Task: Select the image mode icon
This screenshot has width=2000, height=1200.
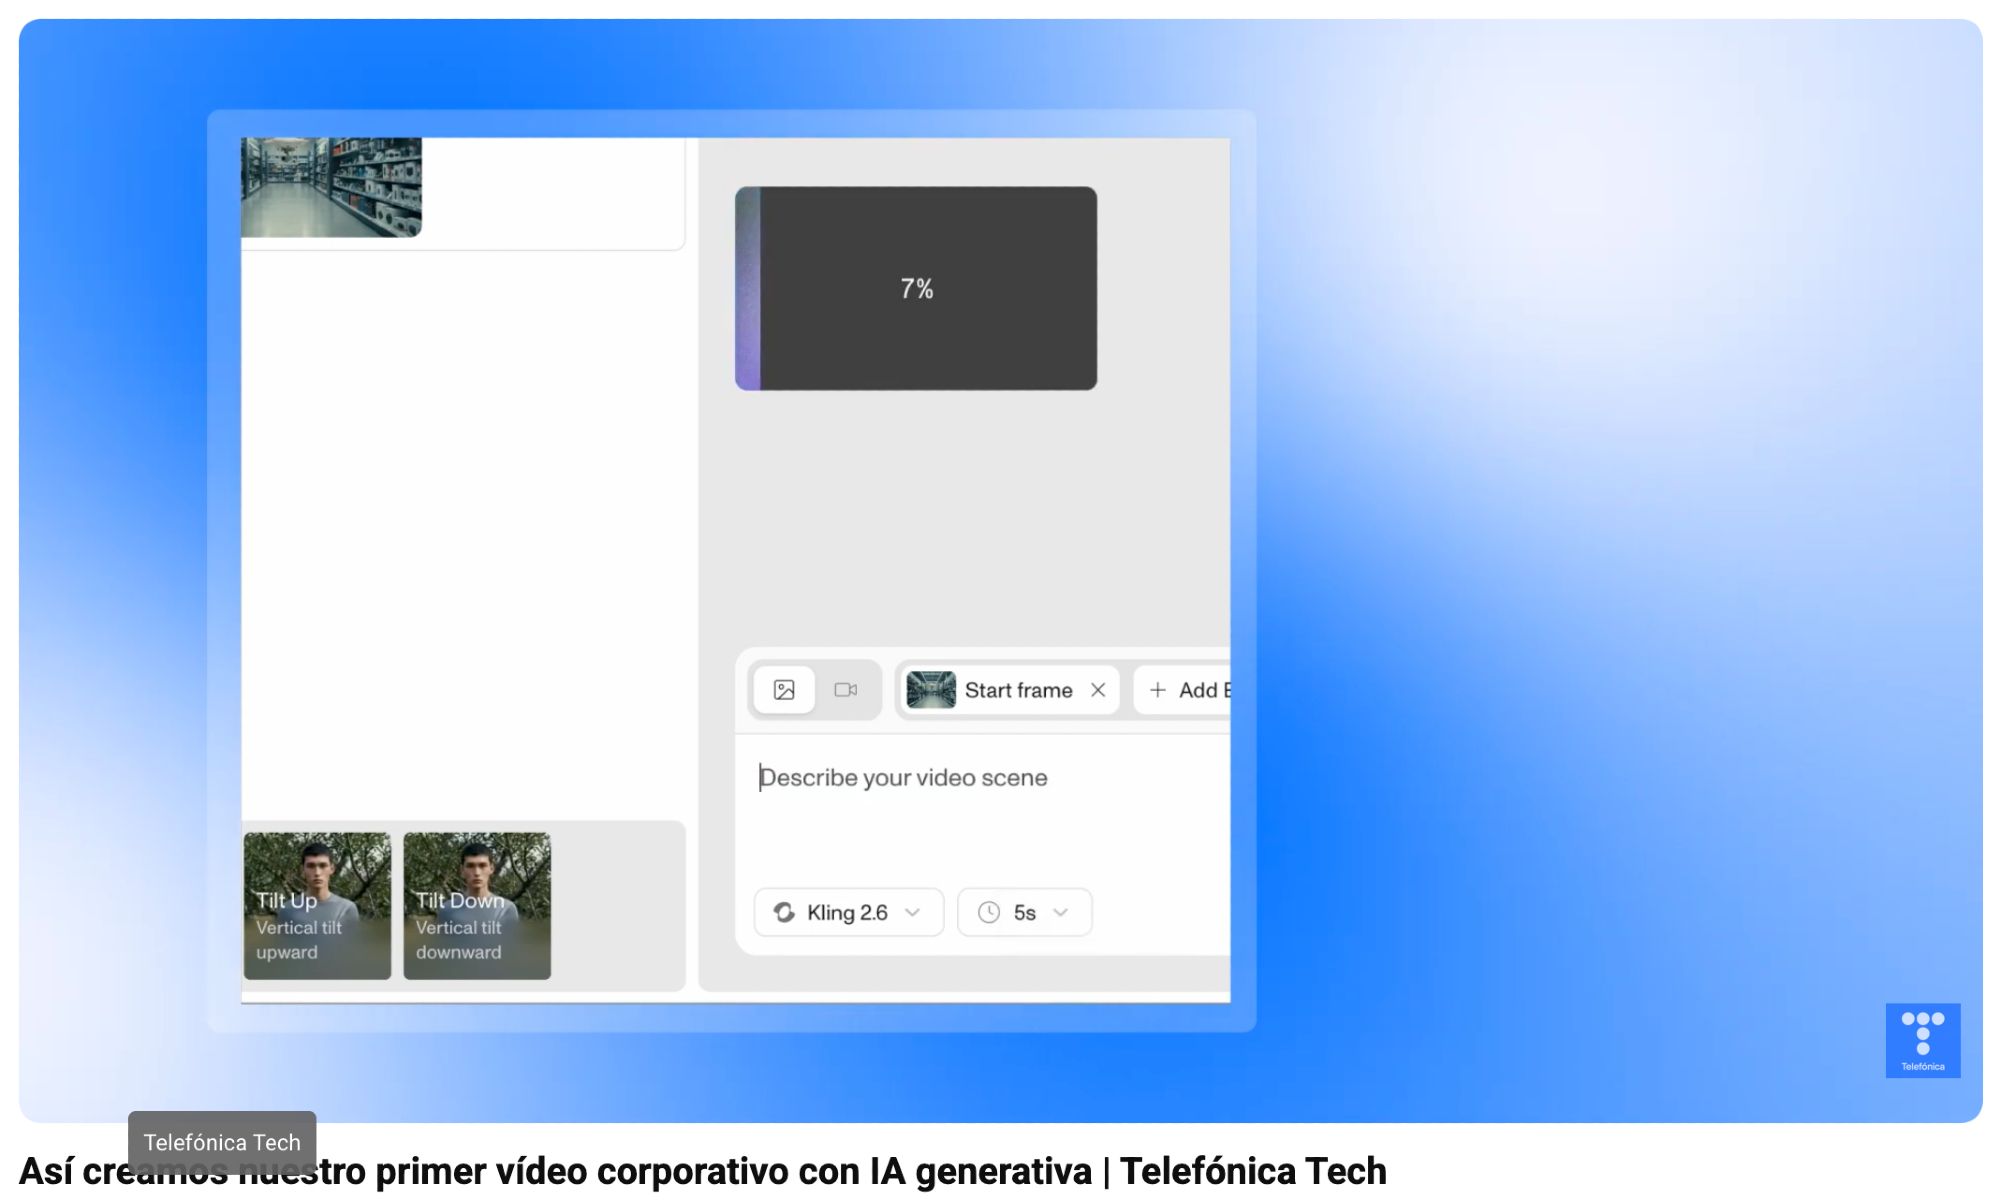Action: [x=784, y=690]
